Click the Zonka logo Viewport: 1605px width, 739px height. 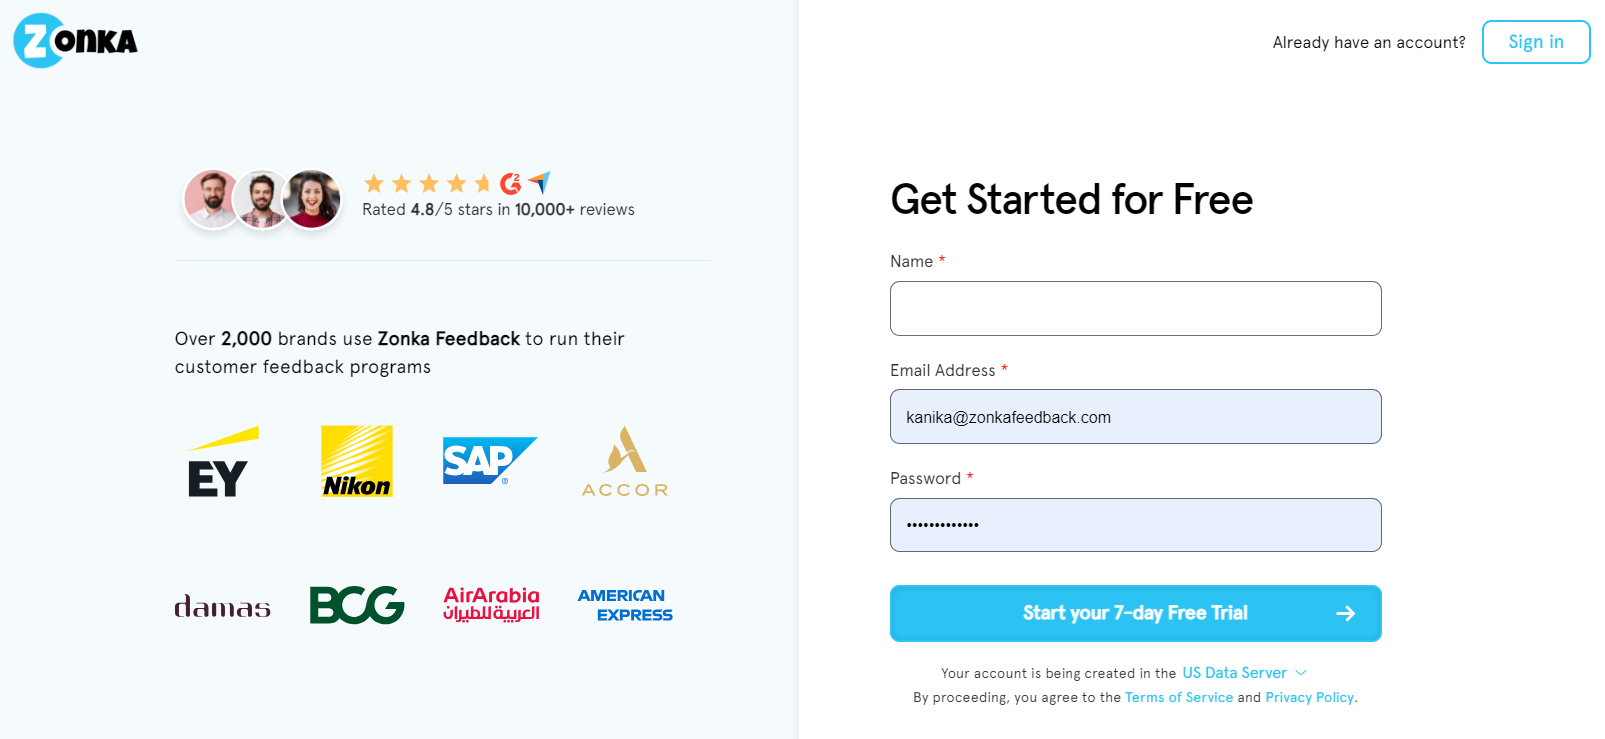tap(75, 41)
